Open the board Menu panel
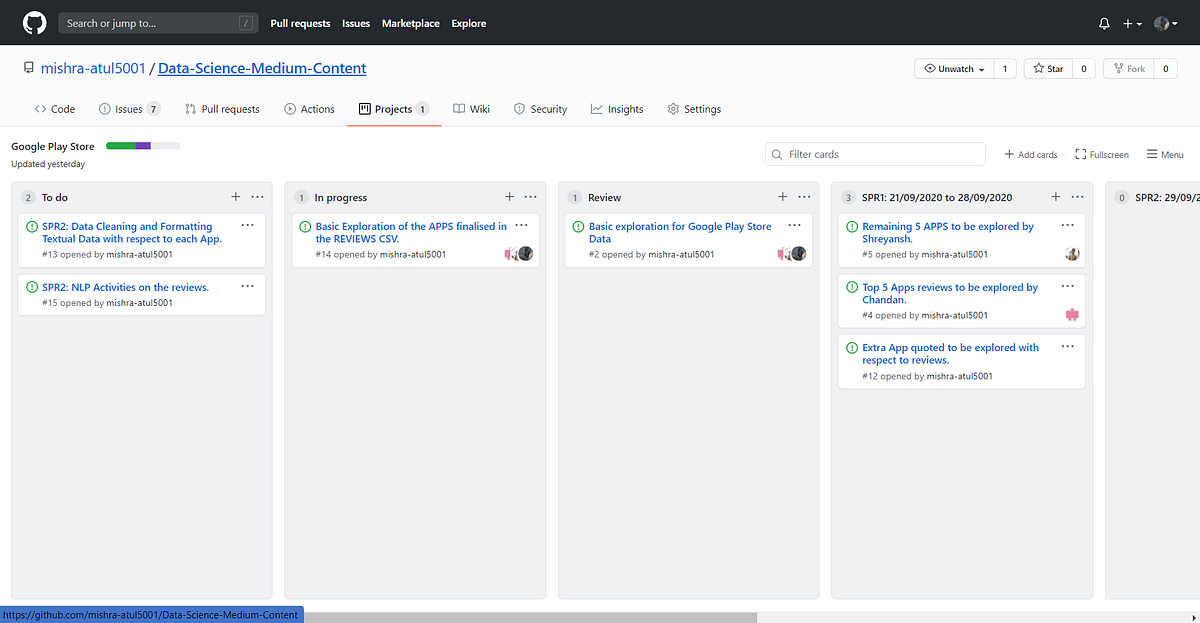Screen dimensions: 1200x623 (x=1164, y=154)
